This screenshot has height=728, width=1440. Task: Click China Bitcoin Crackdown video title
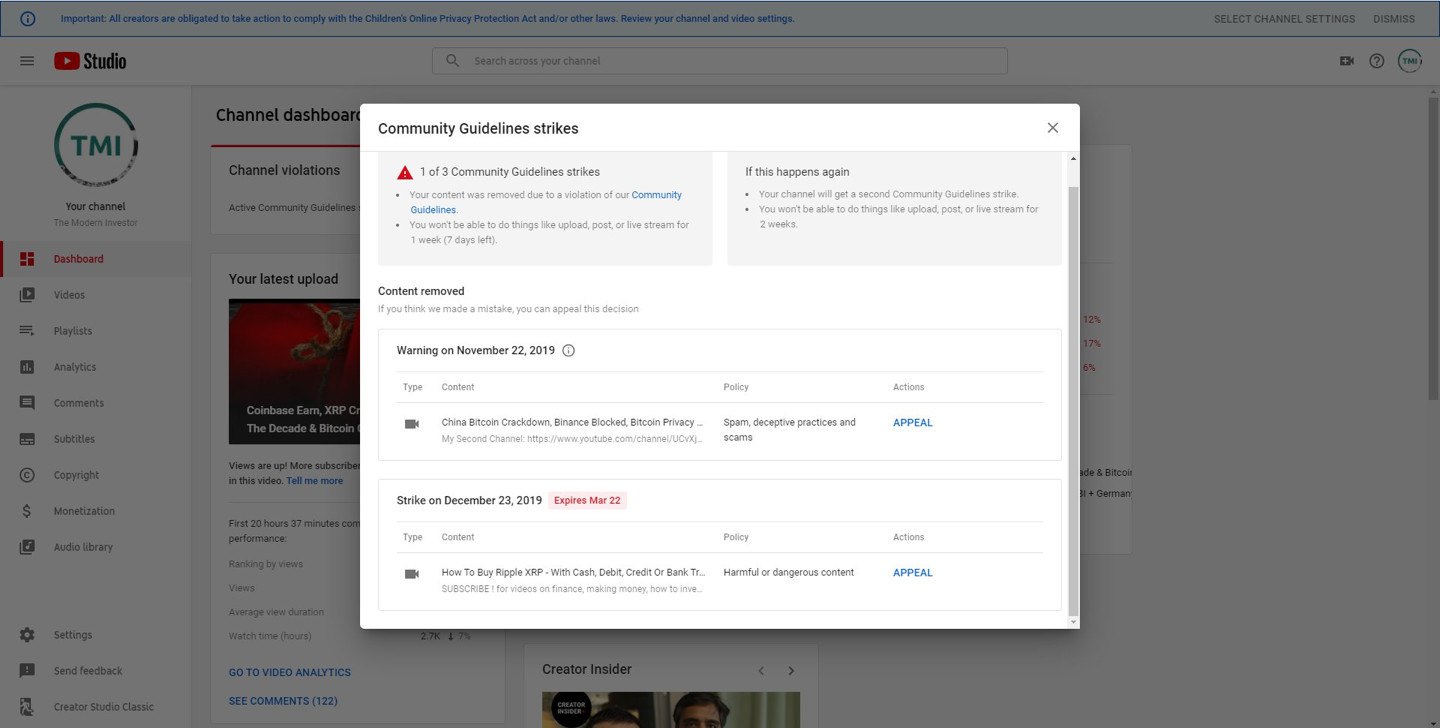tap(572, 423)
